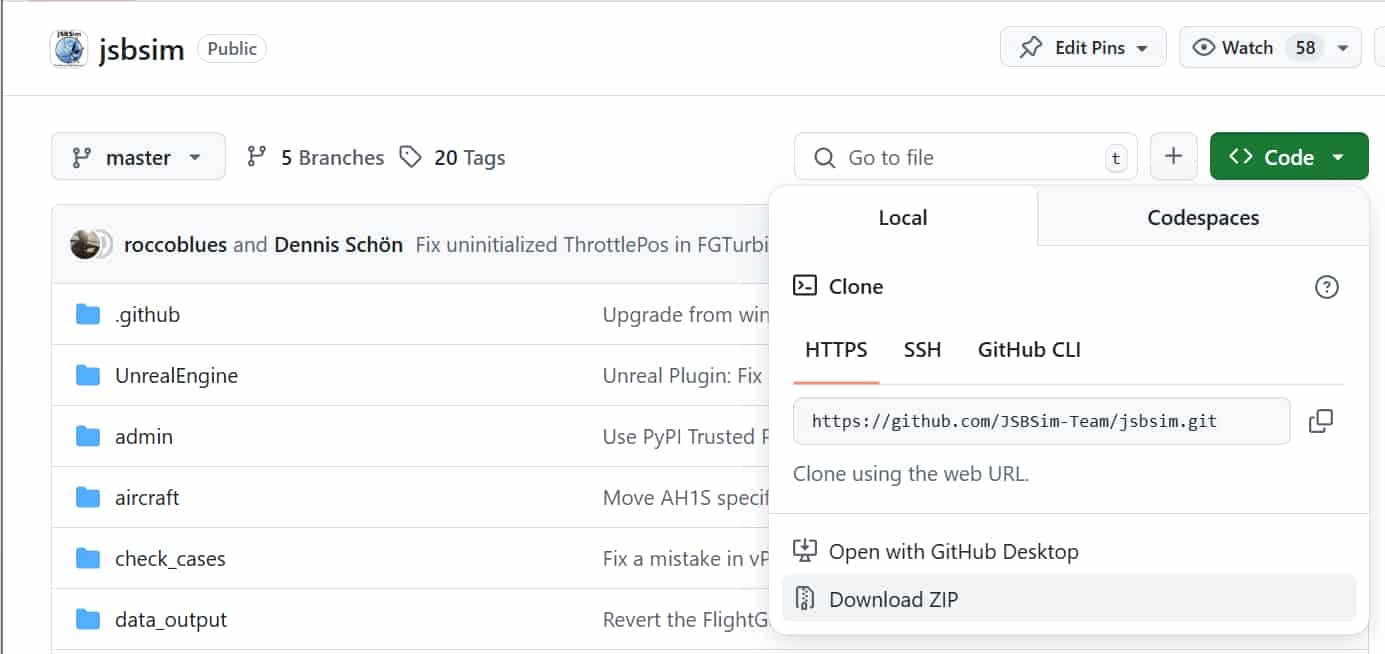Viewport: 1385px width, 654px height.
Task: Select the HTTPS clone tab
Action: 836,350
